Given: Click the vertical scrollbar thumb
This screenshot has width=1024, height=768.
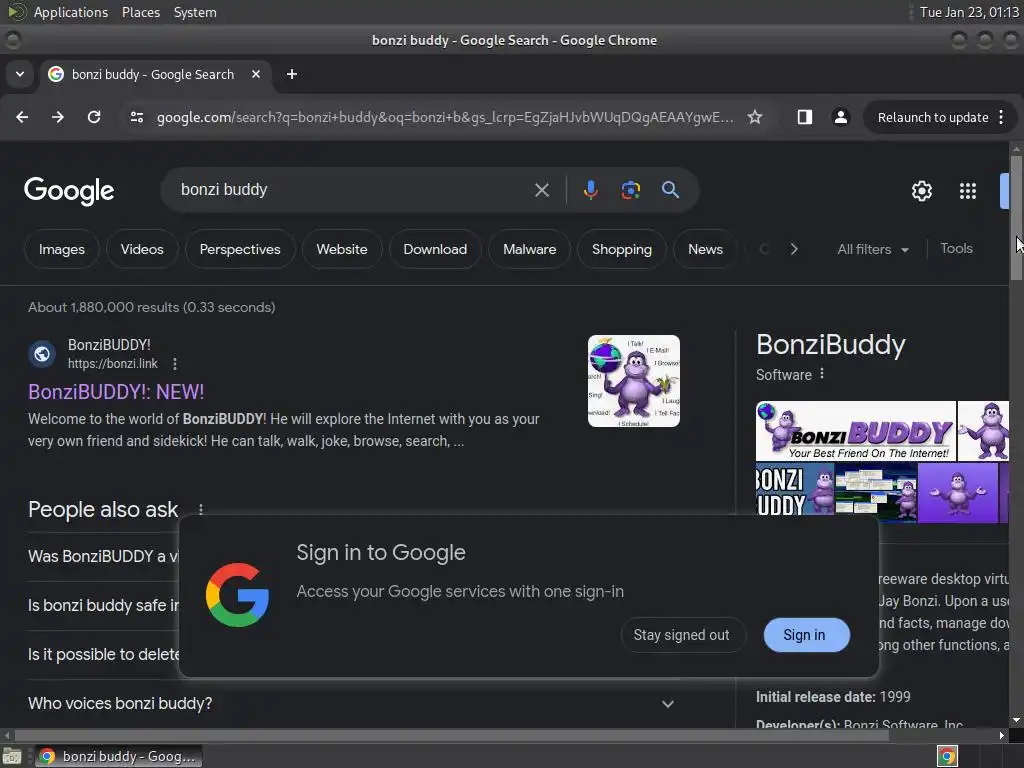Looking at the screenshot, I should click(1016, 218).
